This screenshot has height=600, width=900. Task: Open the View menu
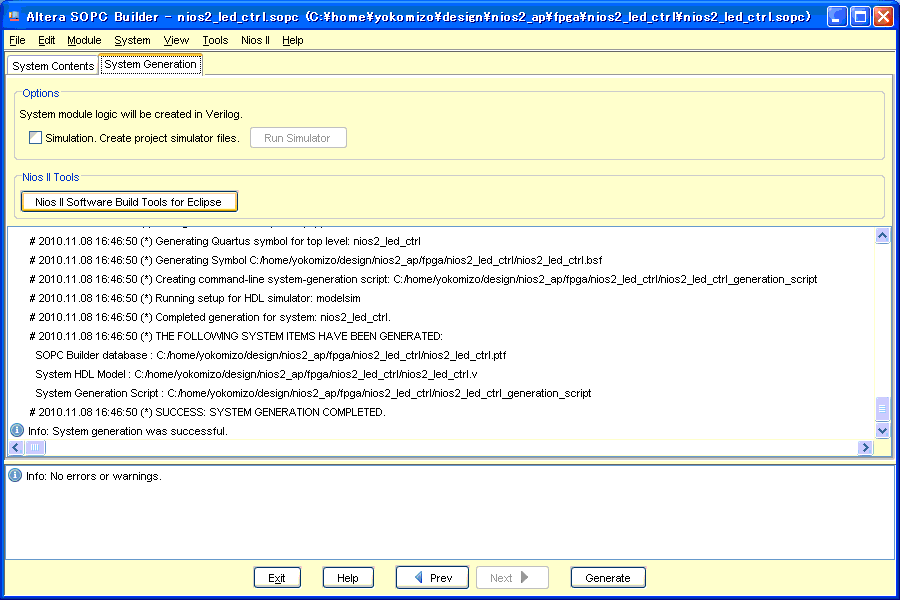coord(176,40)
